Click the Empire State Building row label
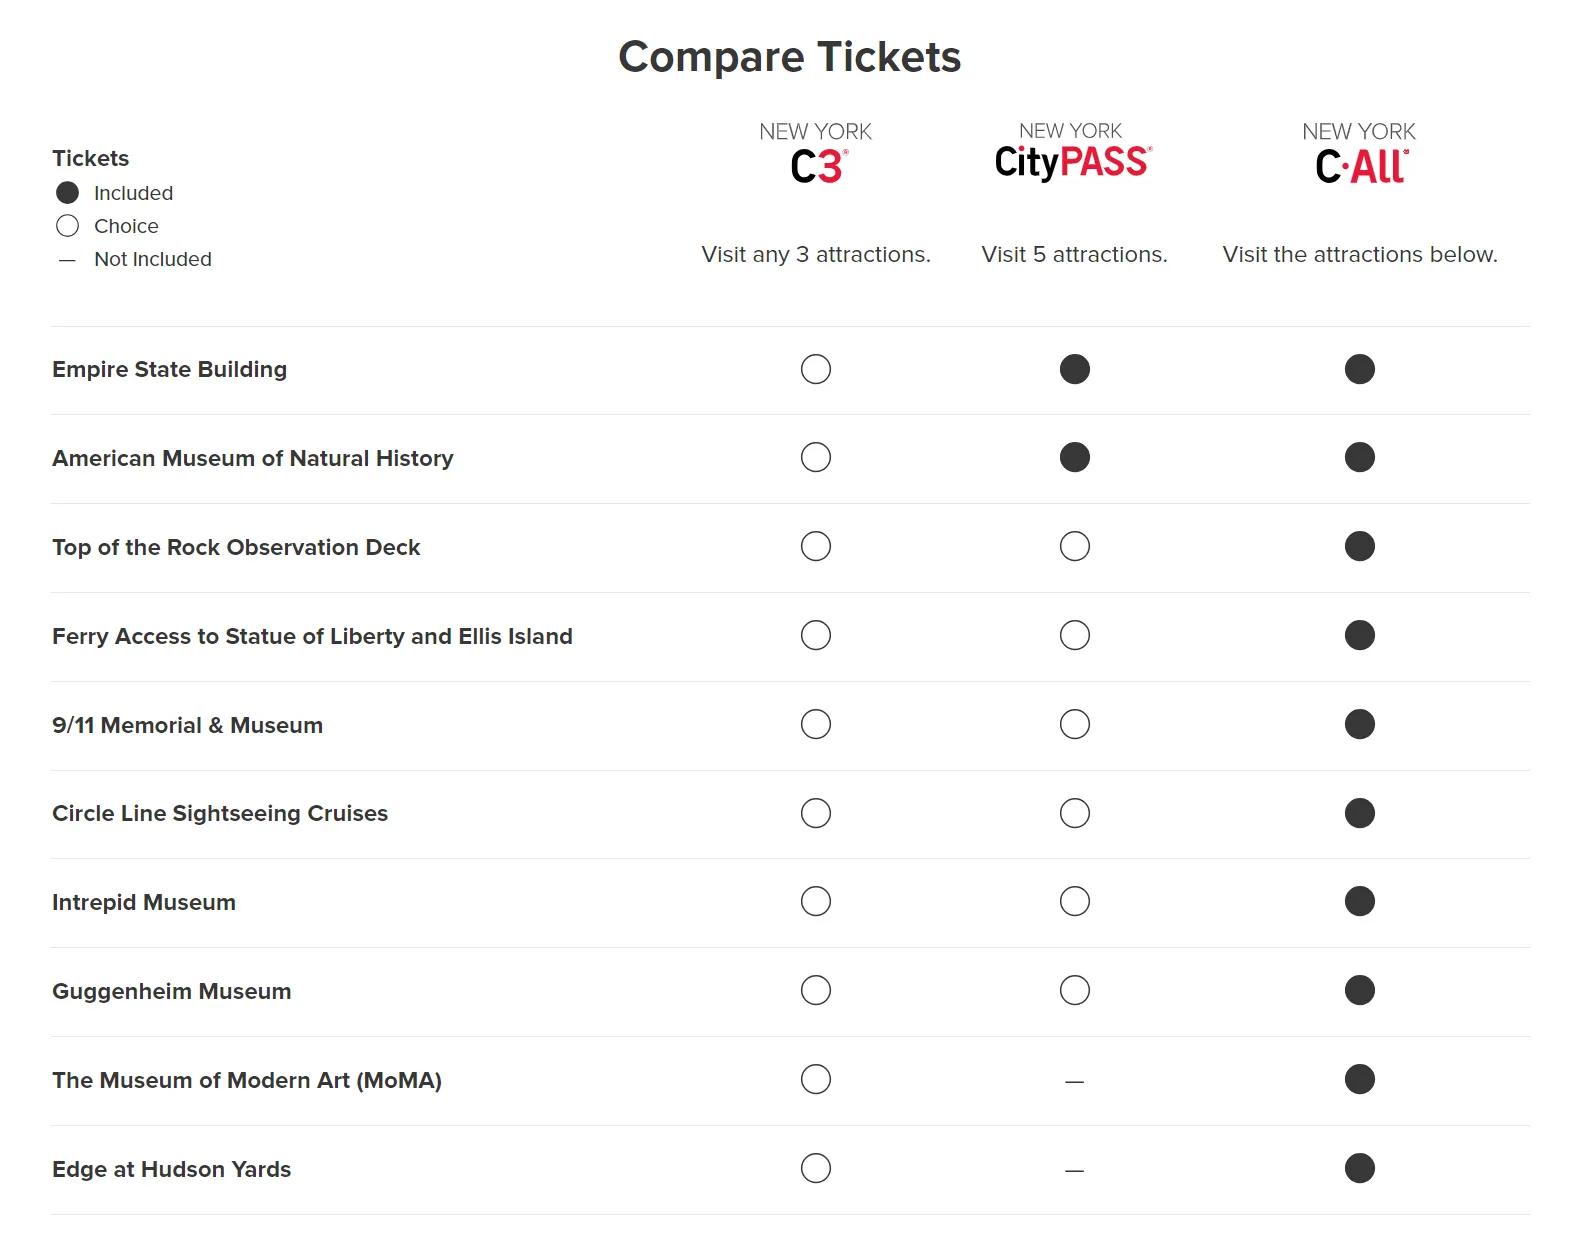 (170, 370)
